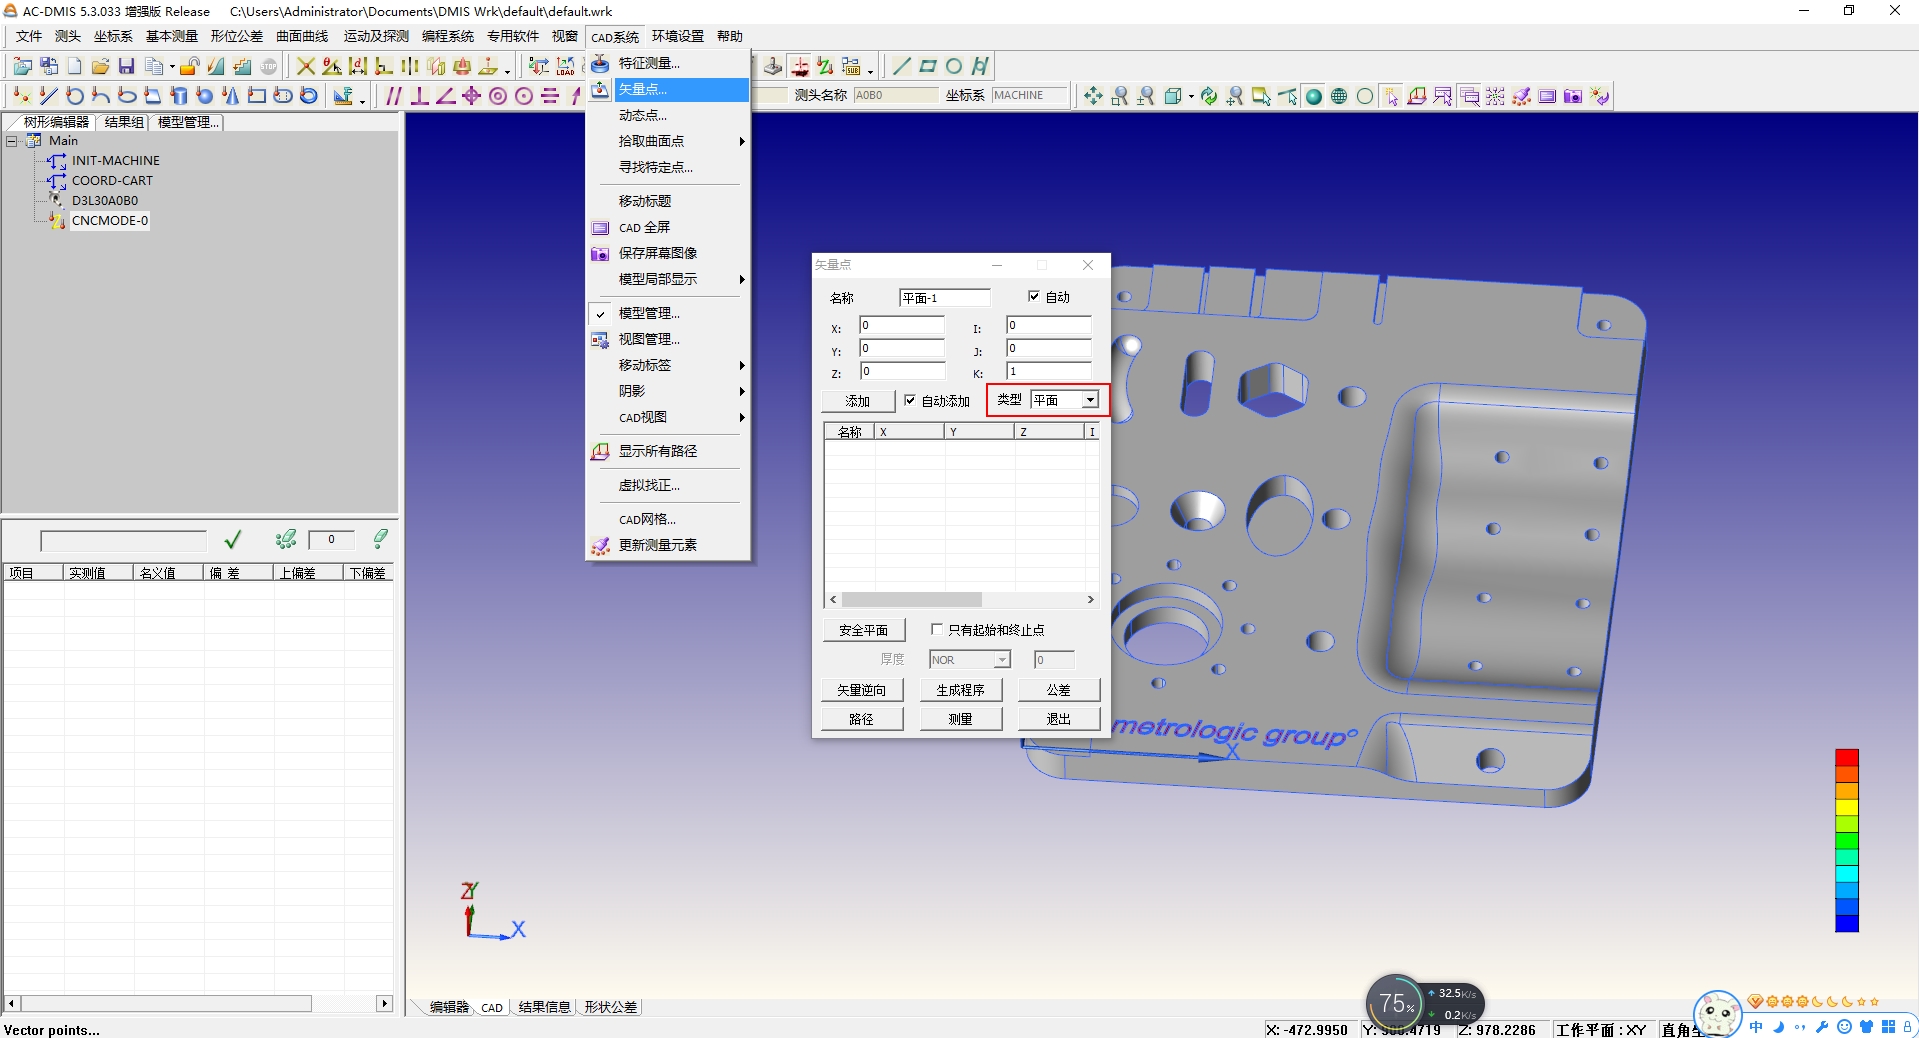Open the 帮助 menu
The image size is (1919, 1038).
[x=729, y=36]
